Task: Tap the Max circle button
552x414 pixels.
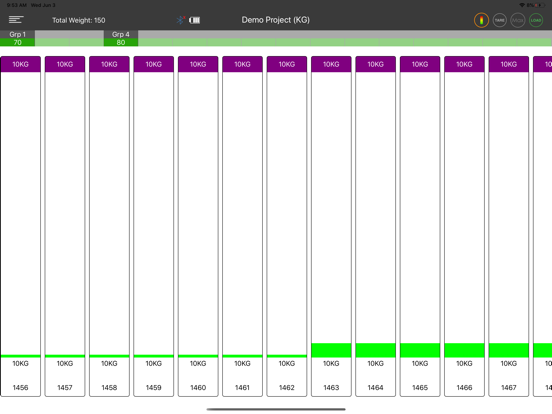Action: click(x=518, y=20)
